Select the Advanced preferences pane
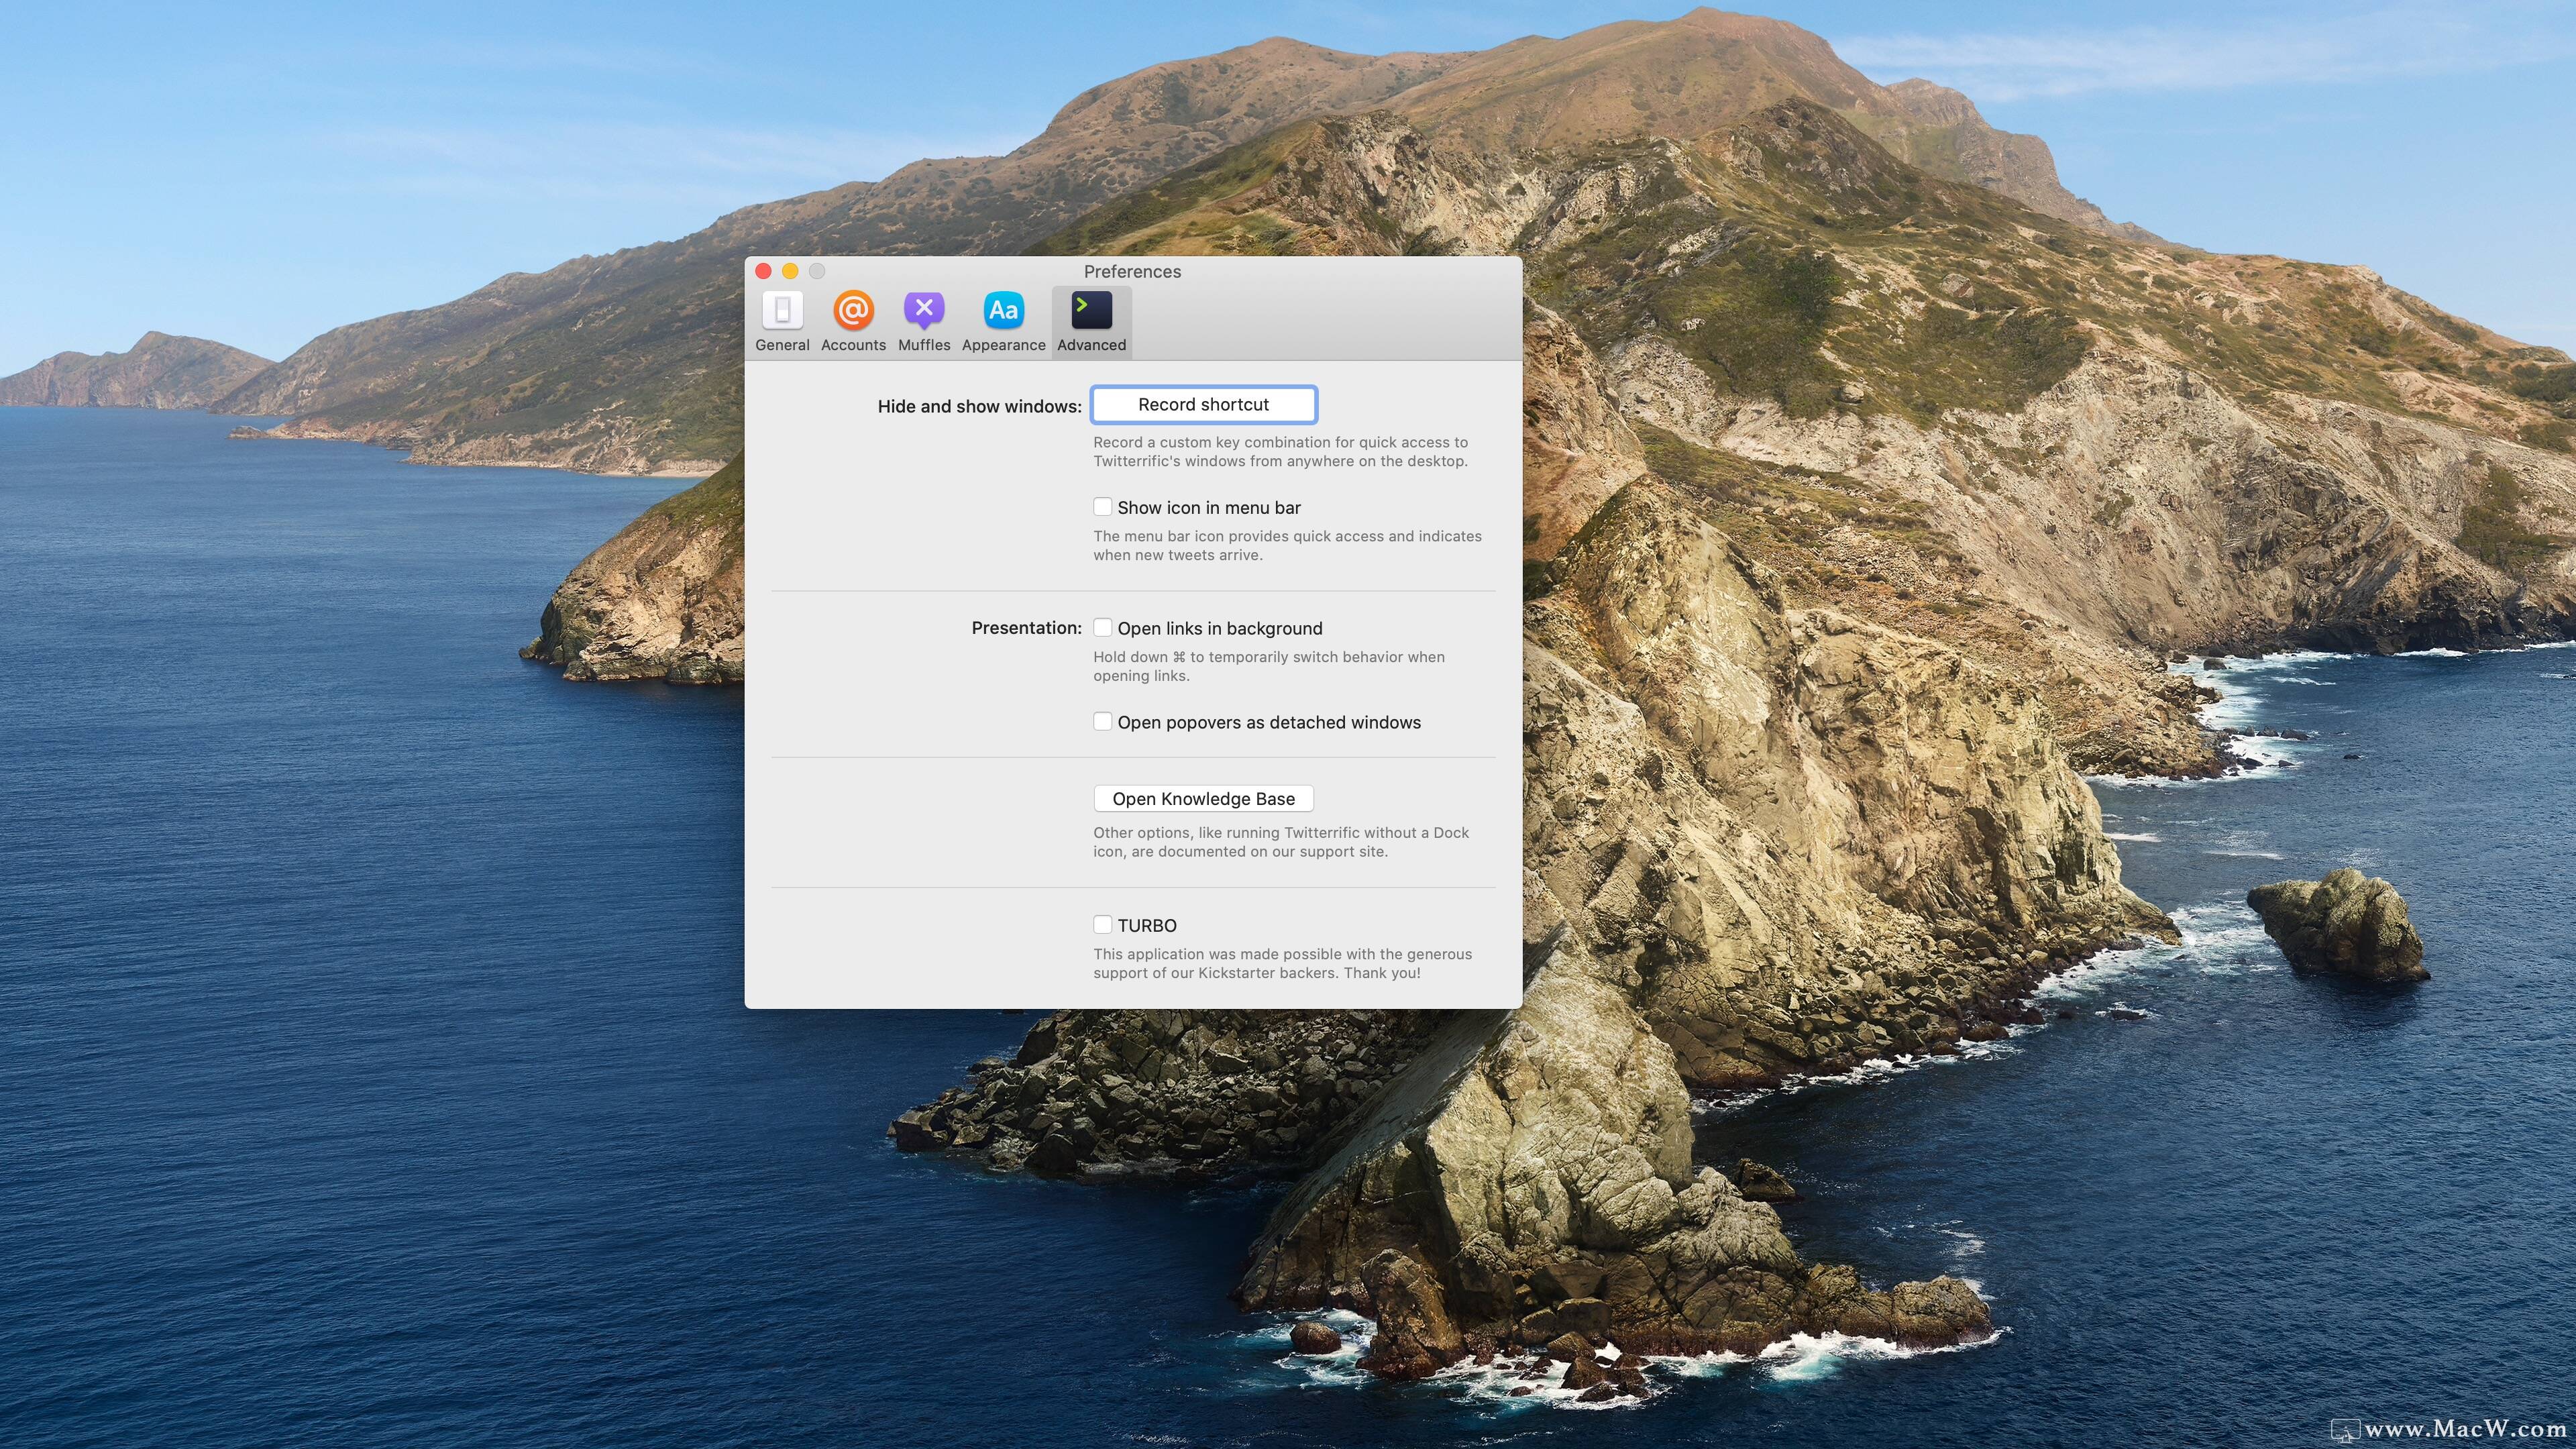The height and width of the screenshot is (1449, 2576). 1091,321
